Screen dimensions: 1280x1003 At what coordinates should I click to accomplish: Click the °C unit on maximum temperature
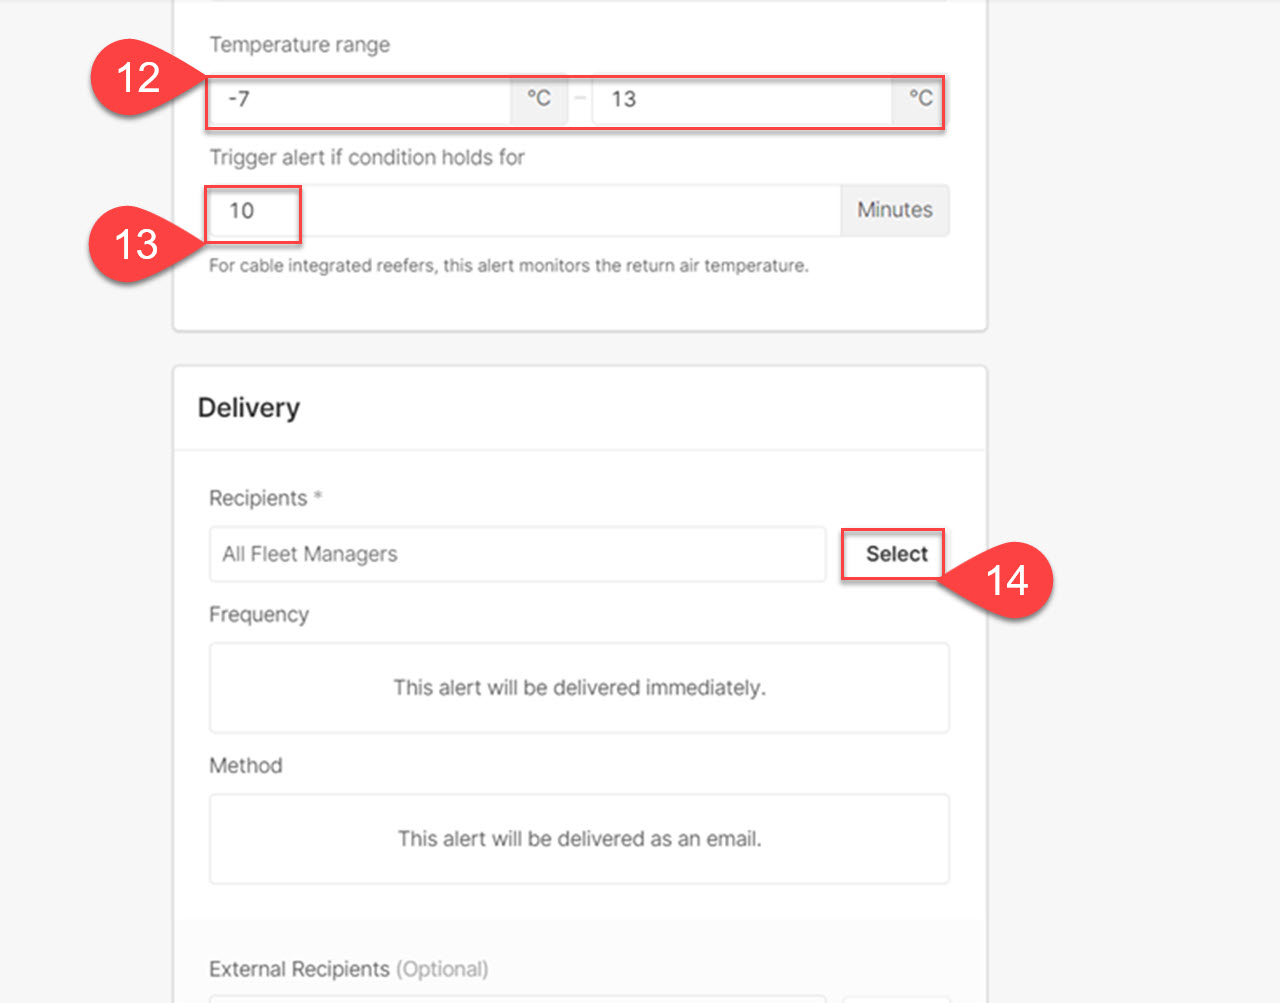pyautogui.click(x=920, y=99)
